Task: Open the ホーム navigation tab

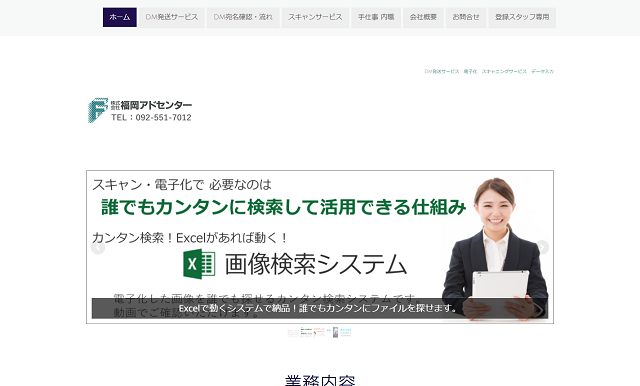Action: point(120,17)
